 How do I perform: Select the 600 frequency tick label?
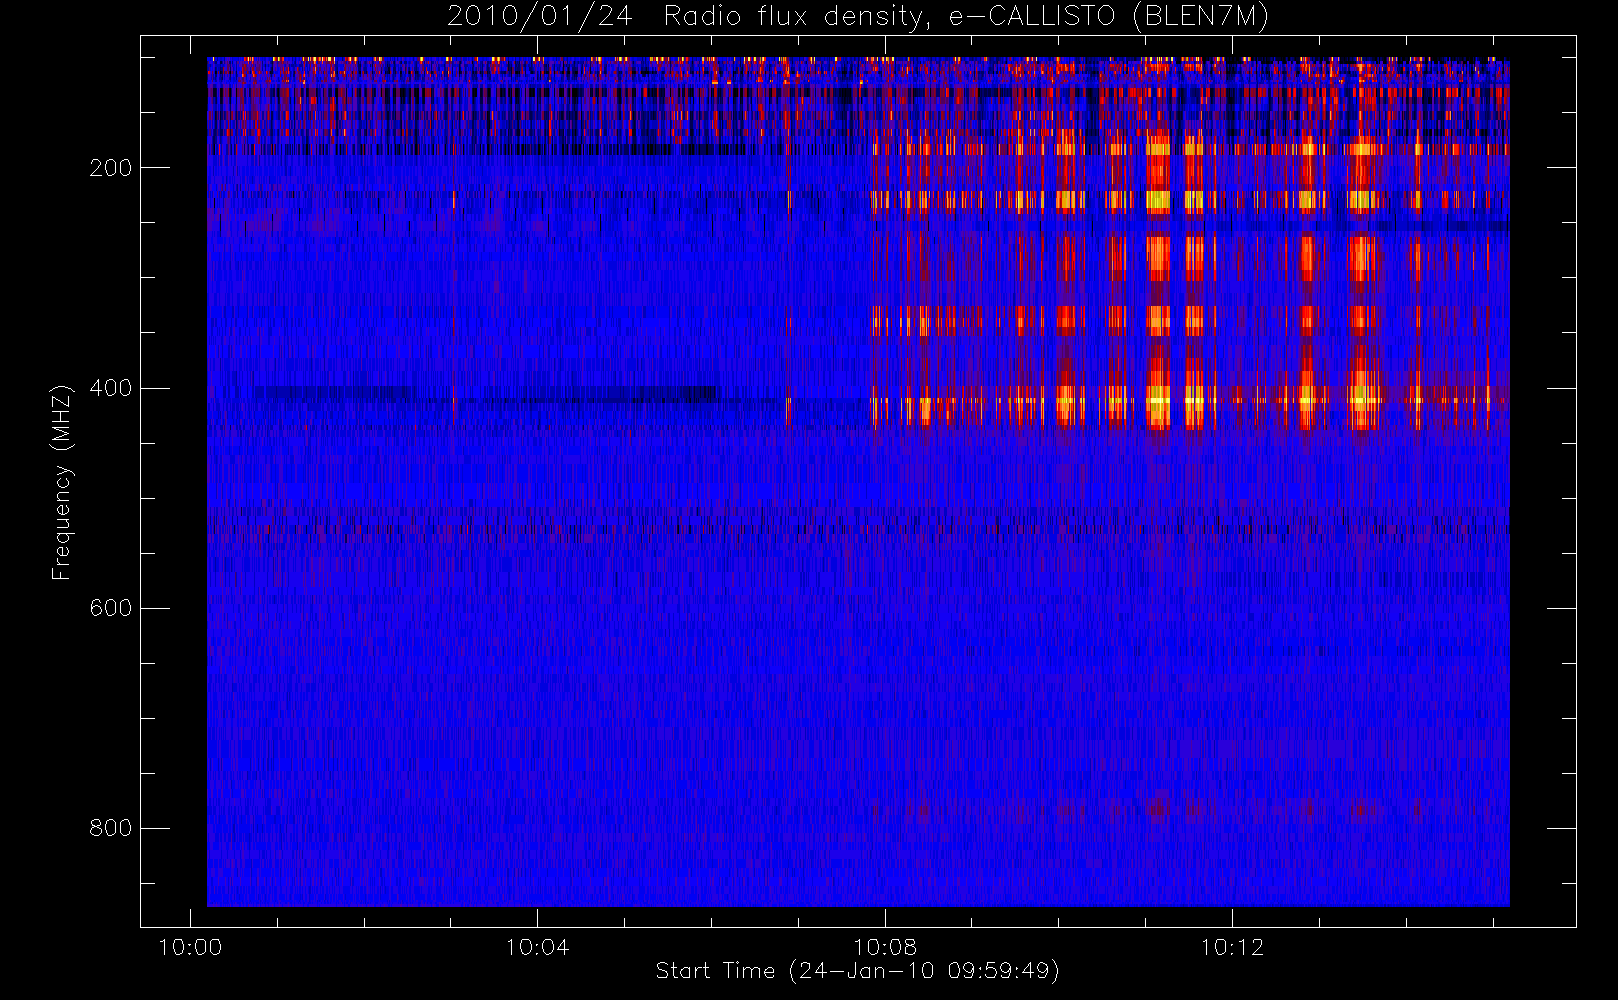pos(111,608)
